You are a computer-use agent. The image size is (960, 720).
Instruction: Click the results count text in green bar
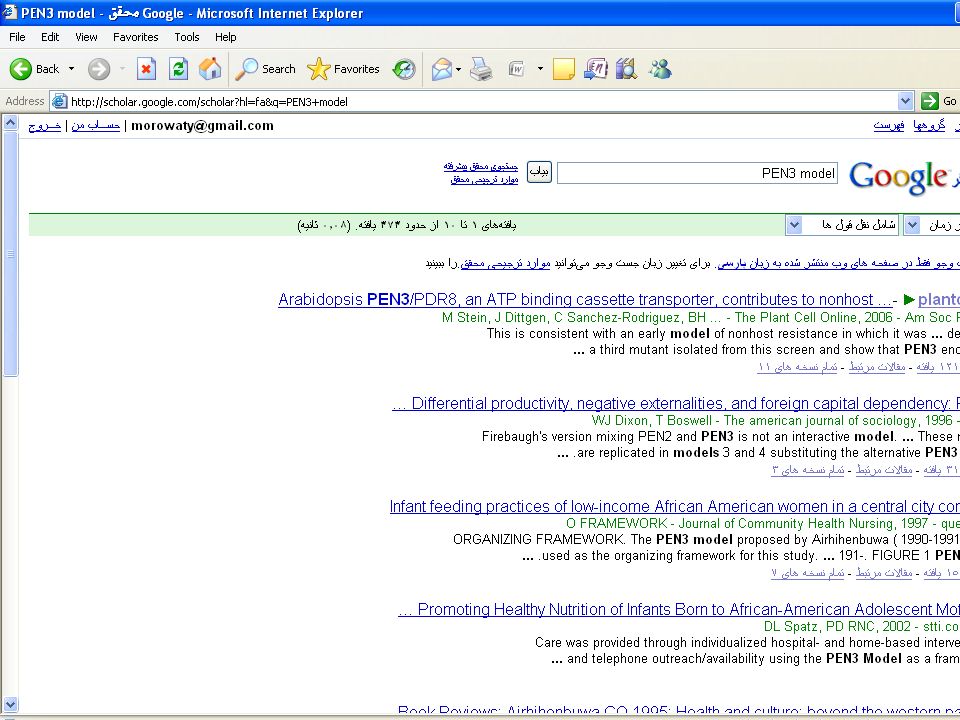[407, 225]
